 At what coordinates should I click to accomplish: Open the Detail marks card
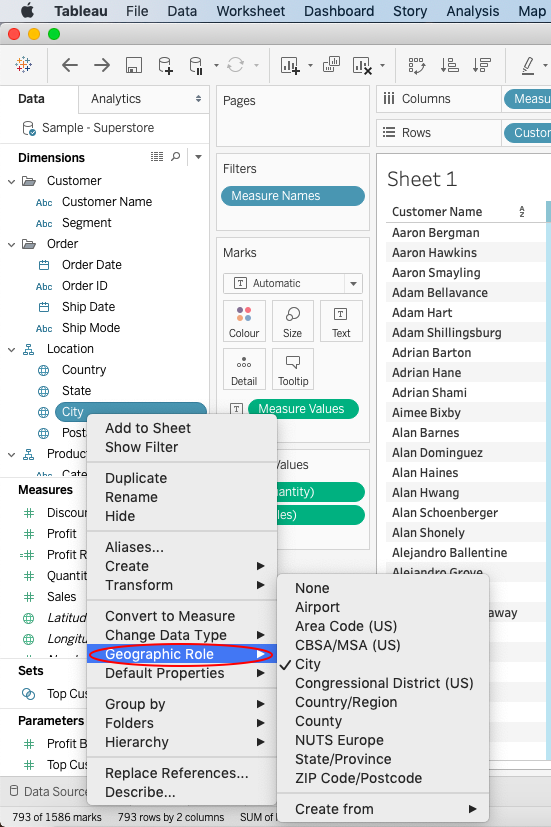pyautogui.click(x=244, y=369)
